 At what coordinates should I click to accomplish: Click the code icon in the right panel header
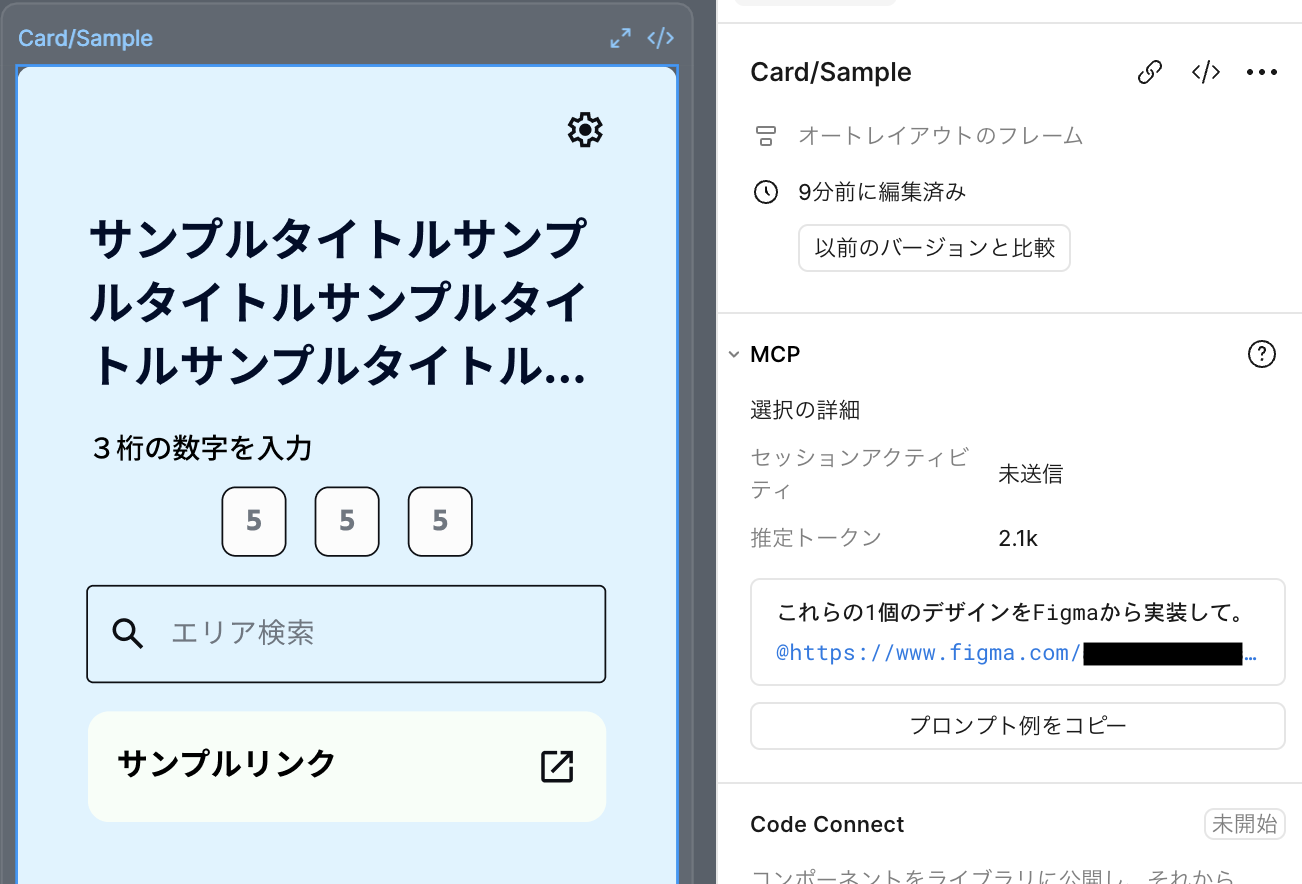pyautogui.click(x=1206, y=72)
